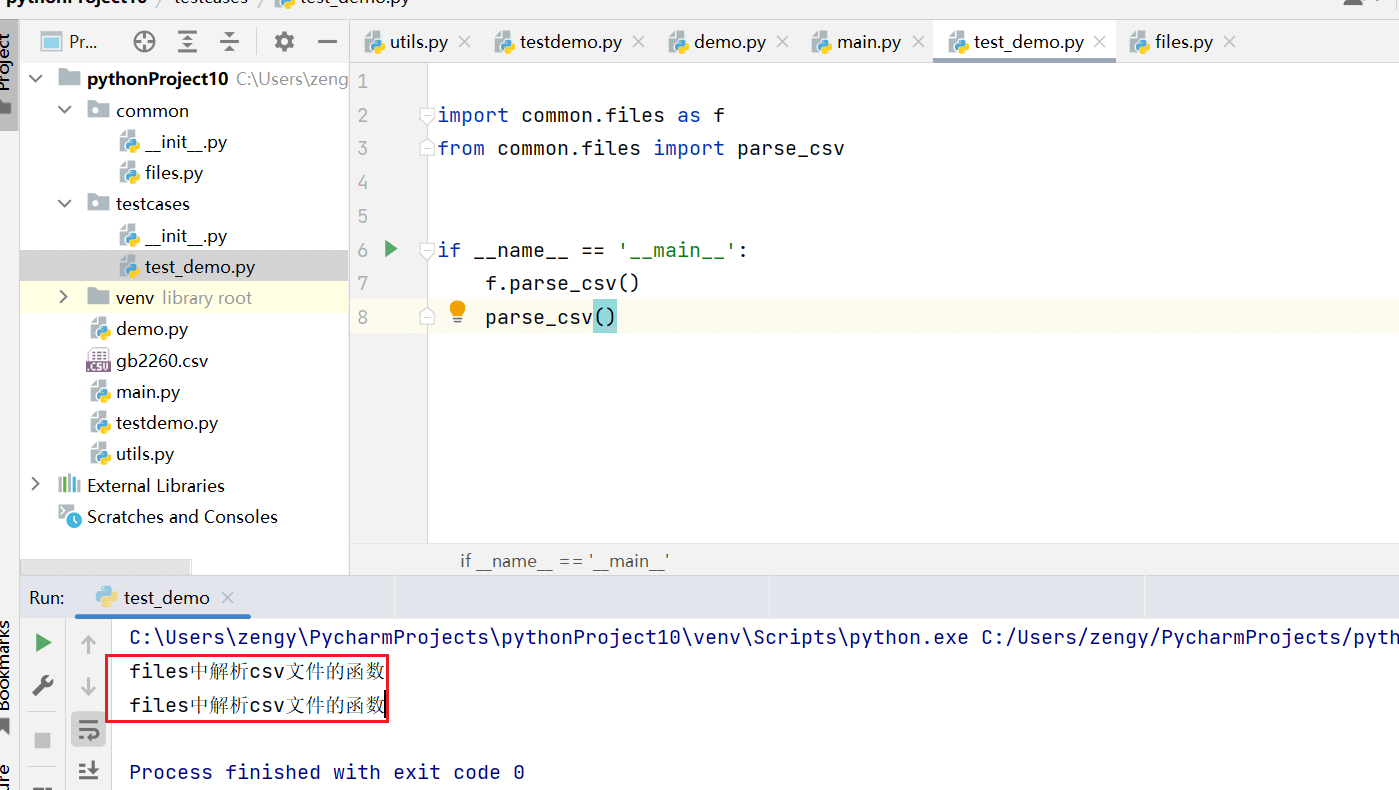This screenshot has width=1399, height=790.
Task: Click the Collapse All icon in Project toolbar
Action: tap(229, 41)
